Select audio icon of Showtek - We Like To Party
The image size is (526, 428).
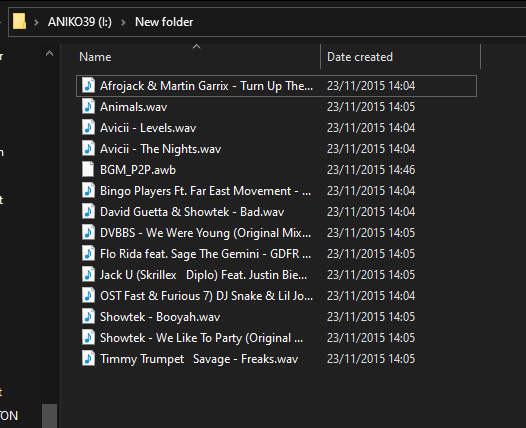click(88, 338)
